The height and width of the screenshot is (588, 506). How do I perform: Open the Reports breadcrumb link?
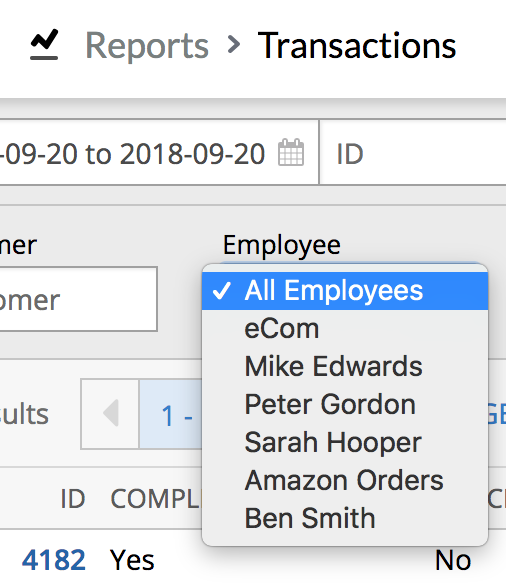147,46
